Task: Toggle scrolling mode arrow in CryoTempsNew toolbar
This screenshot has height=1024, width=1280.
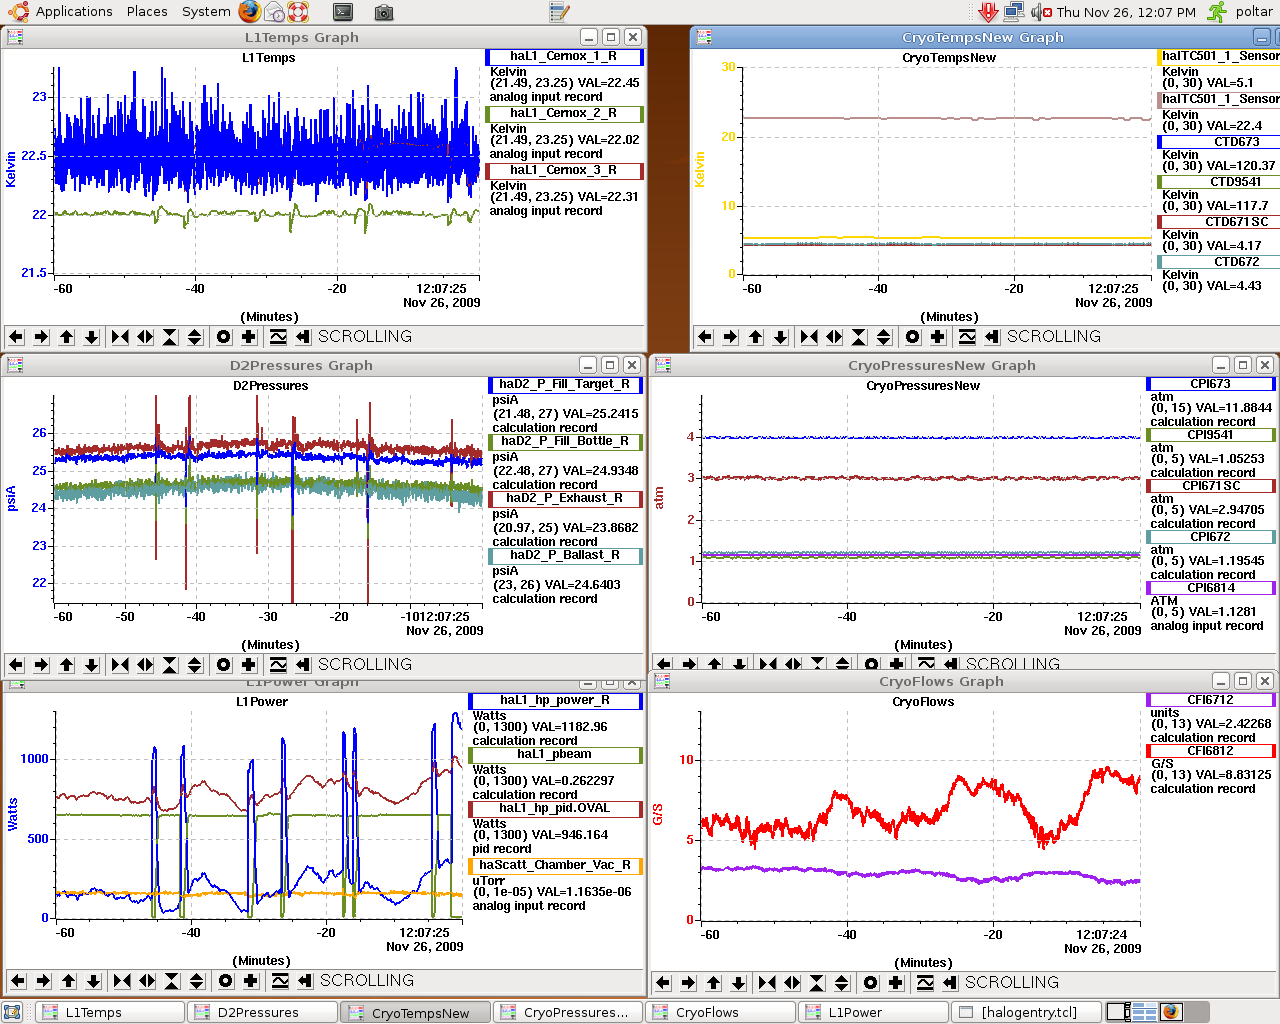Action: coord(992,337)
